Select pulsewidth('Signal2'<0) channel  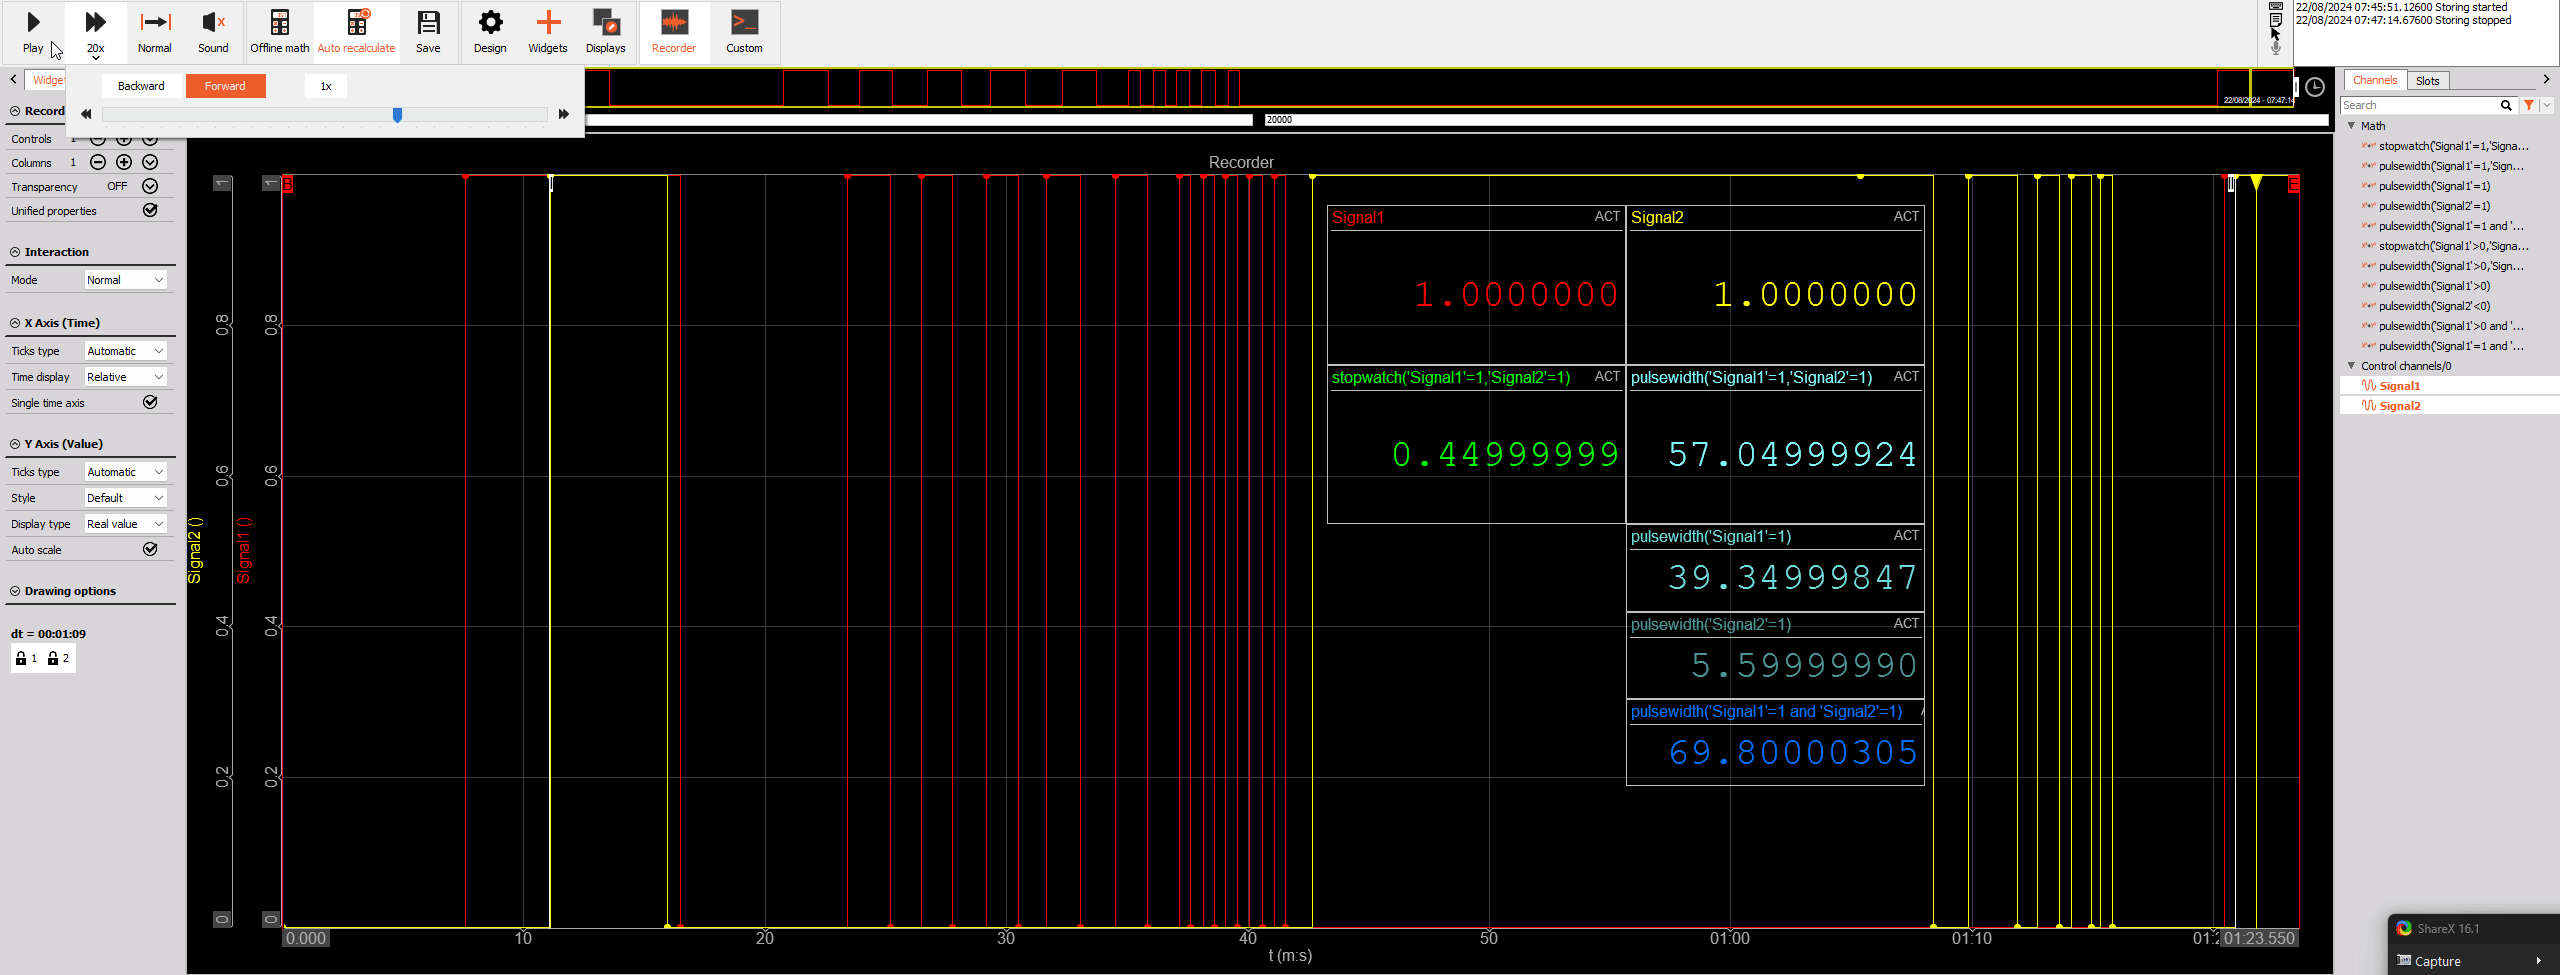click(2434, 306)
